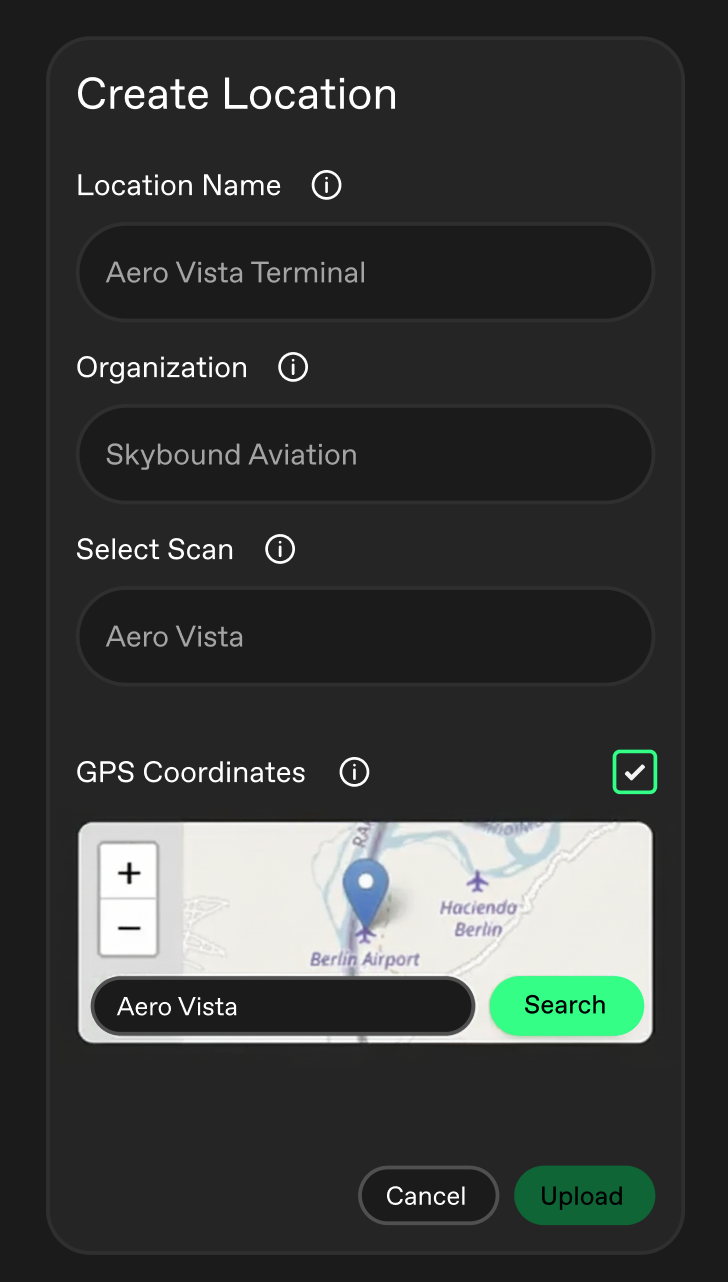Viewport: 728px width, 1282px height.
Task: Click the GPS Coordinates info icon
Action: click(354, 772)
